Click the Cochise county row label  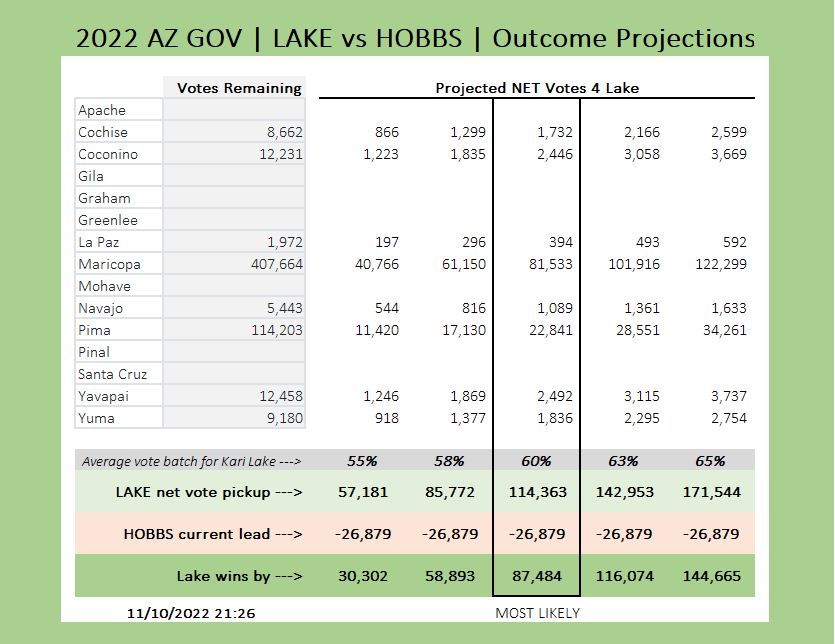(x=103, y=132)
